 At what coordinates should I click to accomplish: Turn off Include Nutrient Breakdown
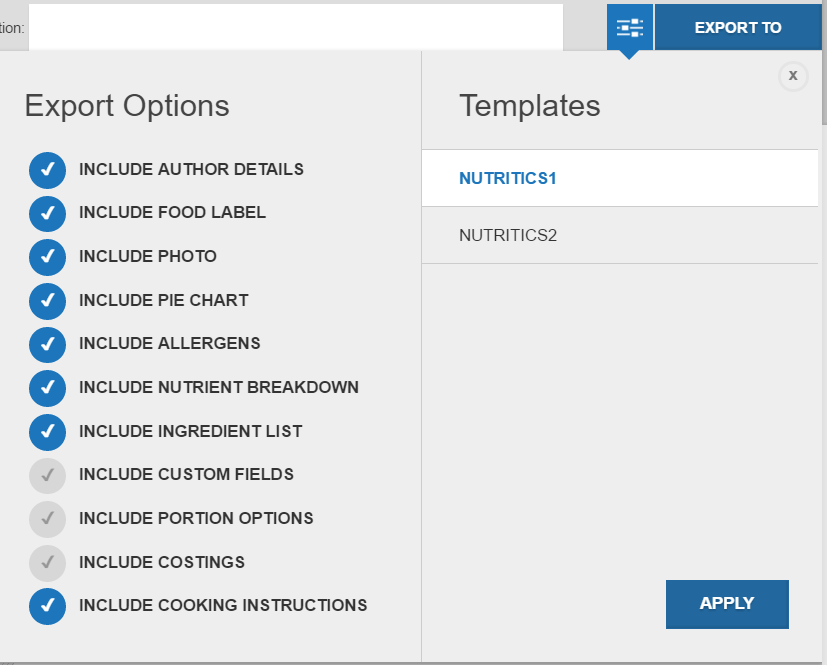coord(47,388)
